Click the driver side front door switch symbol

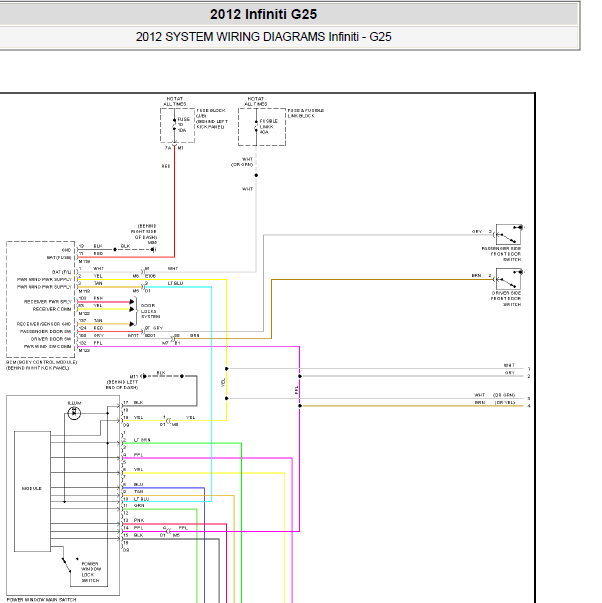(x=509, y=279)
